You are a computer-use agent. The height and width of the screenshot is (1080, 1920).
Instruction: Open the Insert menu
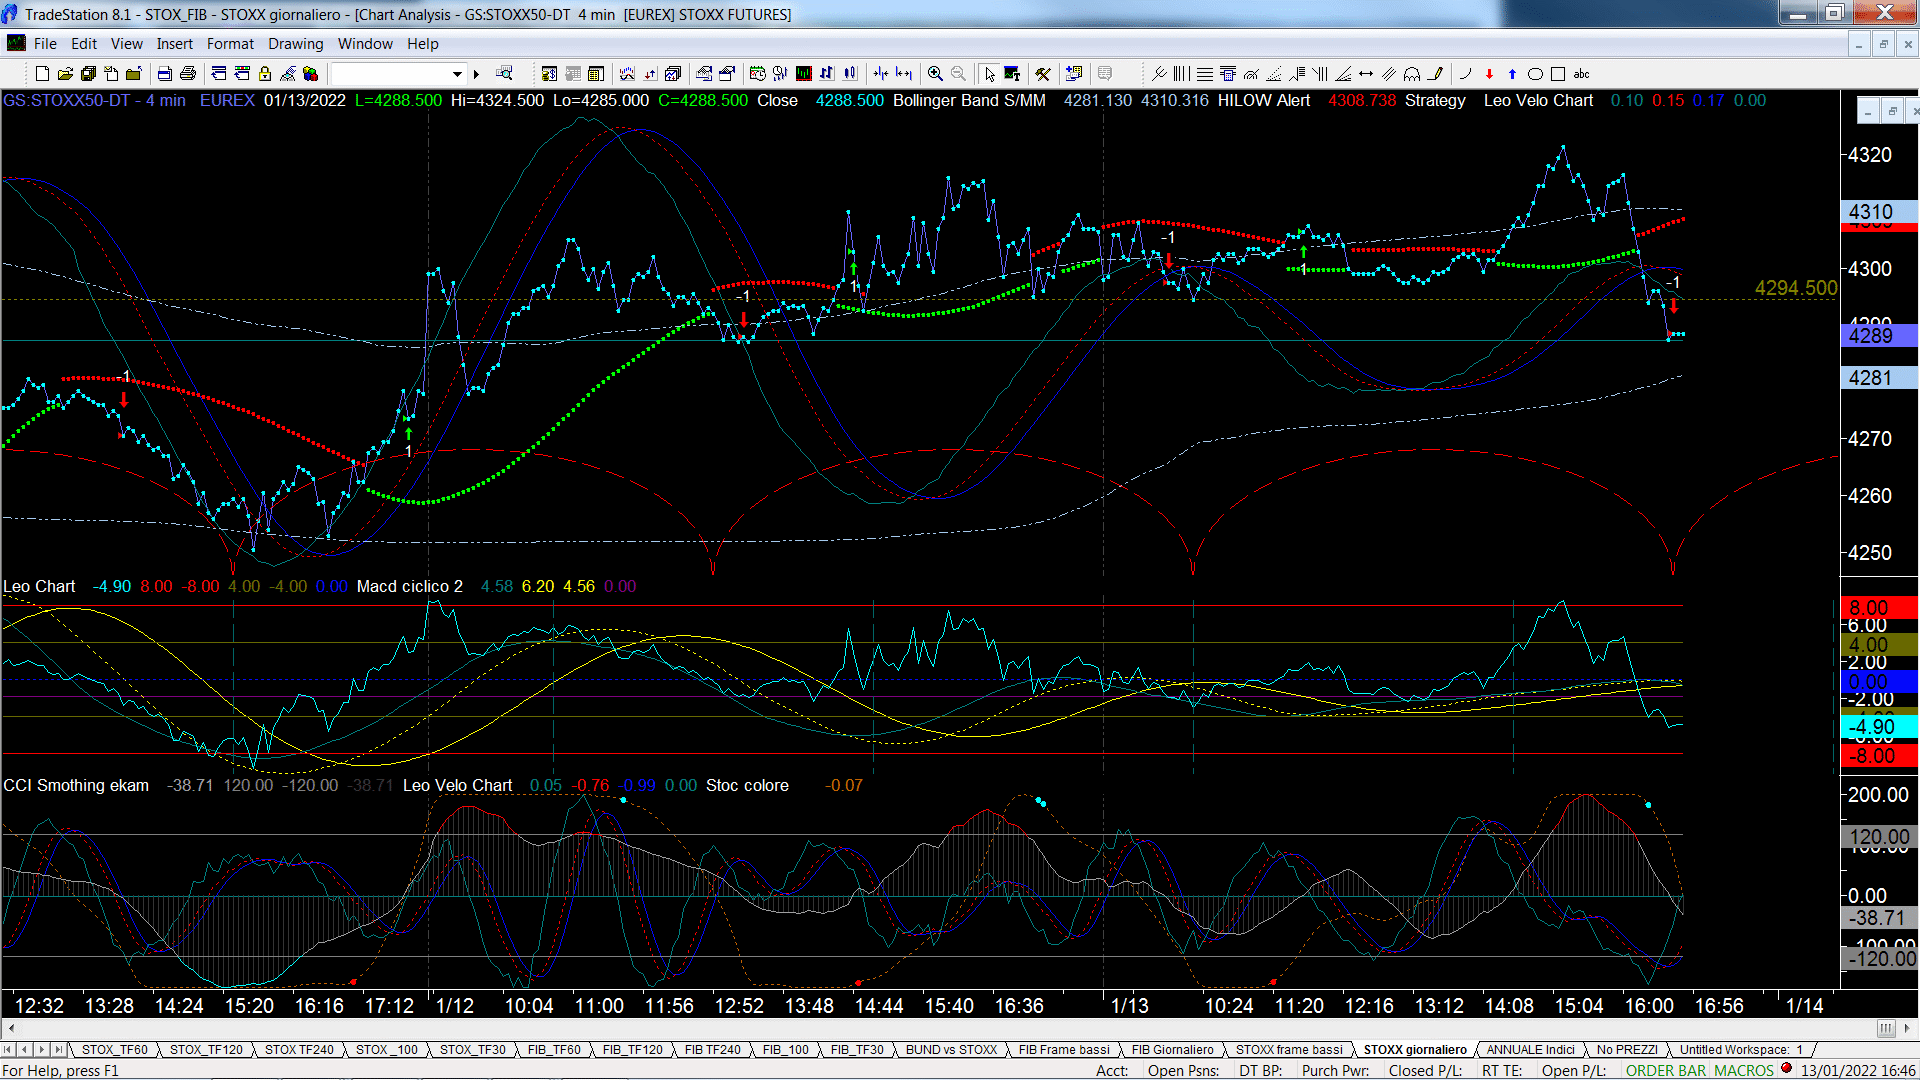174,44
